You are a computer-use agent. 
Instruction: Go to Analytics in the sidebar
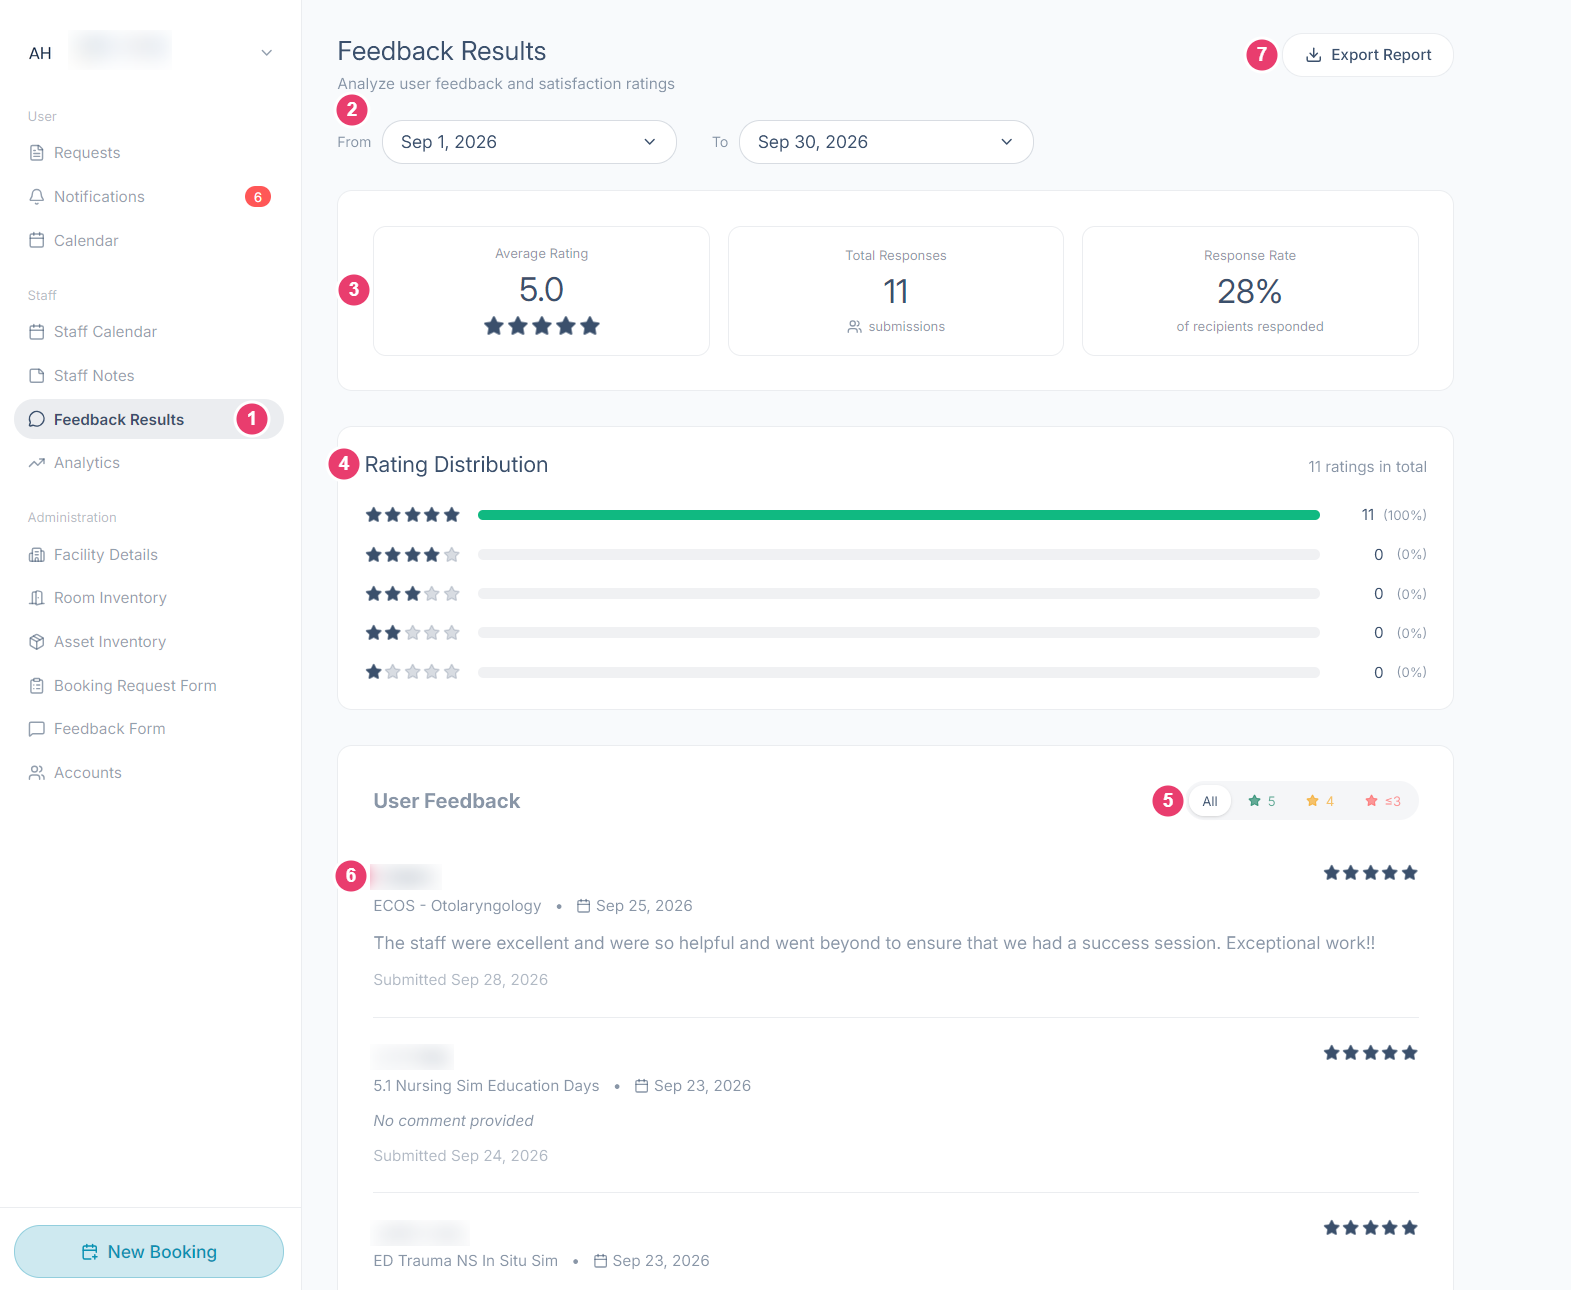pos(149,463)
